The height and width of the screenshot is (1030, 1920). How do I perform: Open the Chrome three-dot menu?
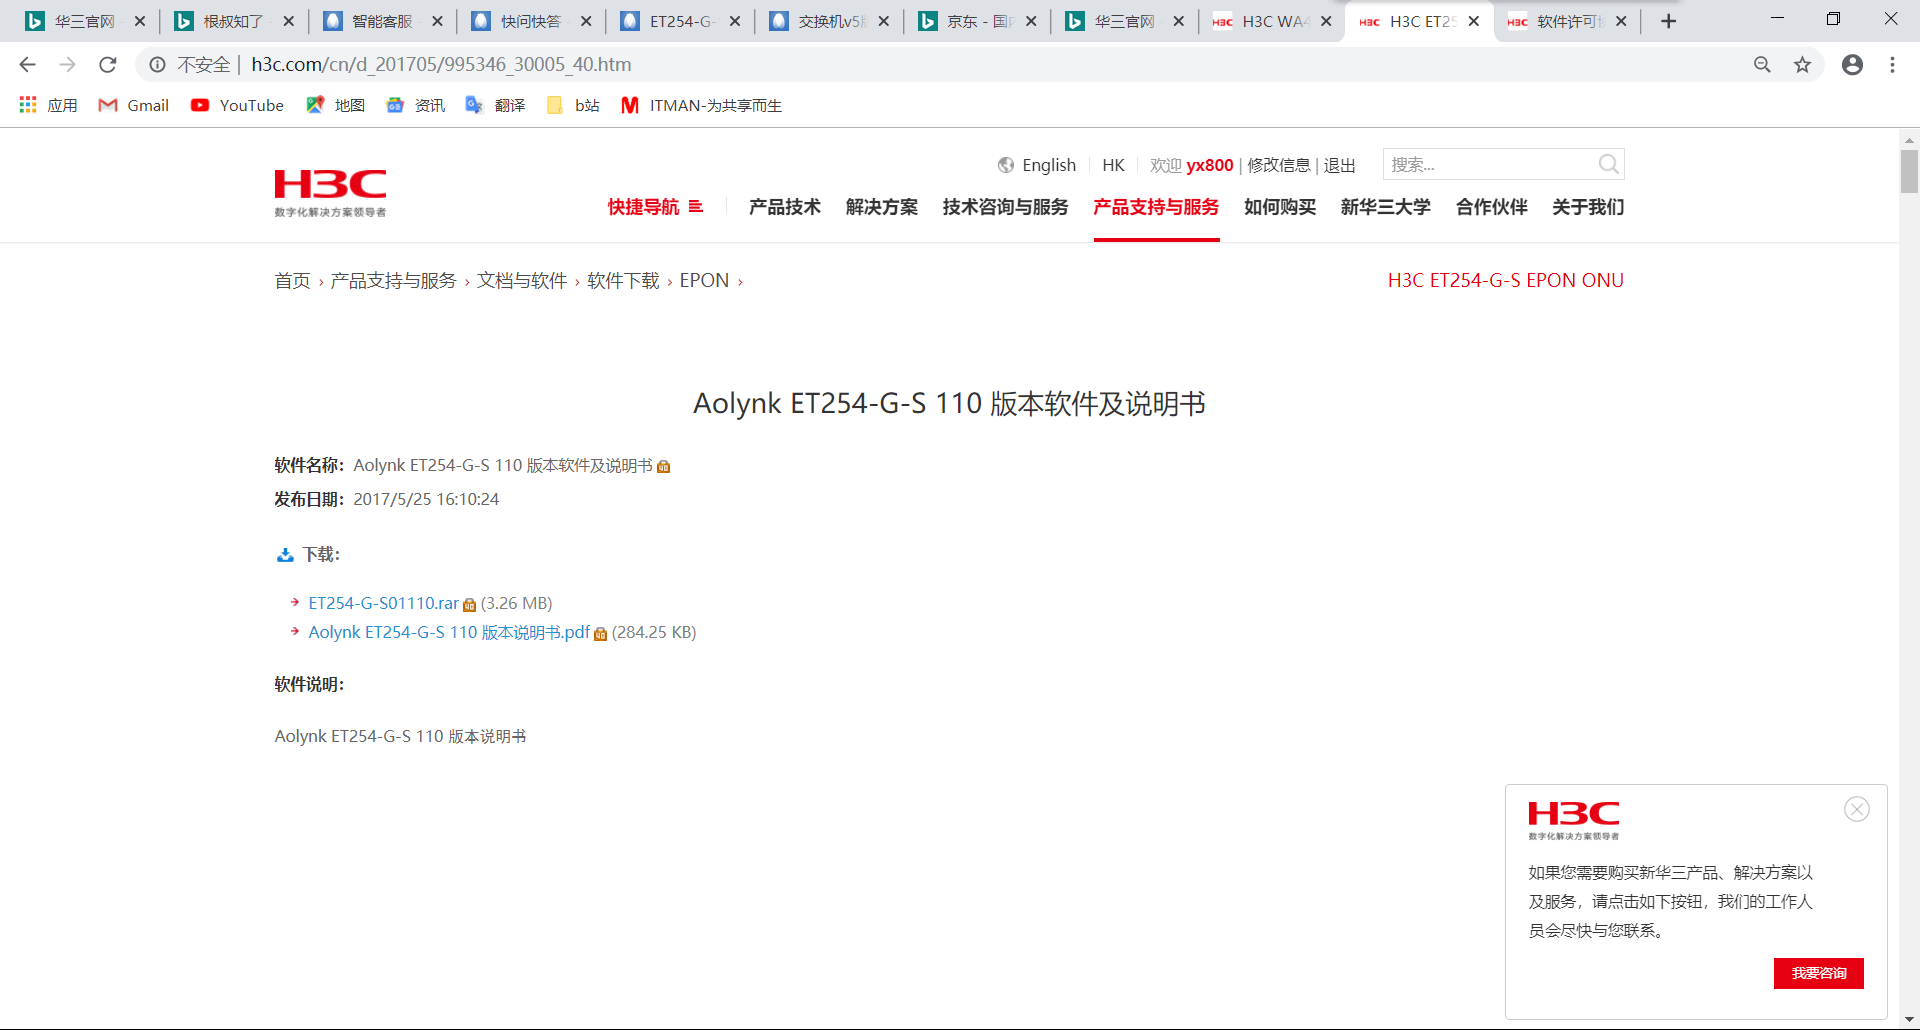(x=1892, y=65)
